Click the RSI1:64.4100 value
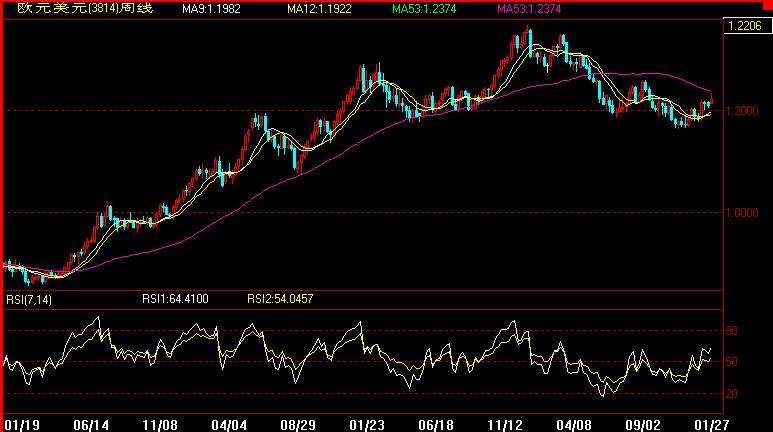 (x=176, y=299)
